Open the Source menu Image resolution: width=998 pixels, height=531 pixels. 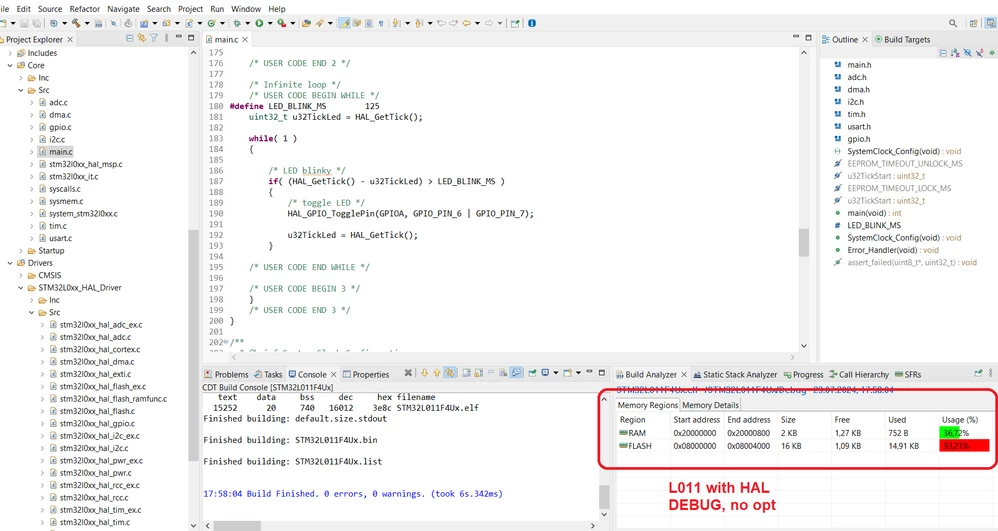pyautogui.click(x=50, y=9)
